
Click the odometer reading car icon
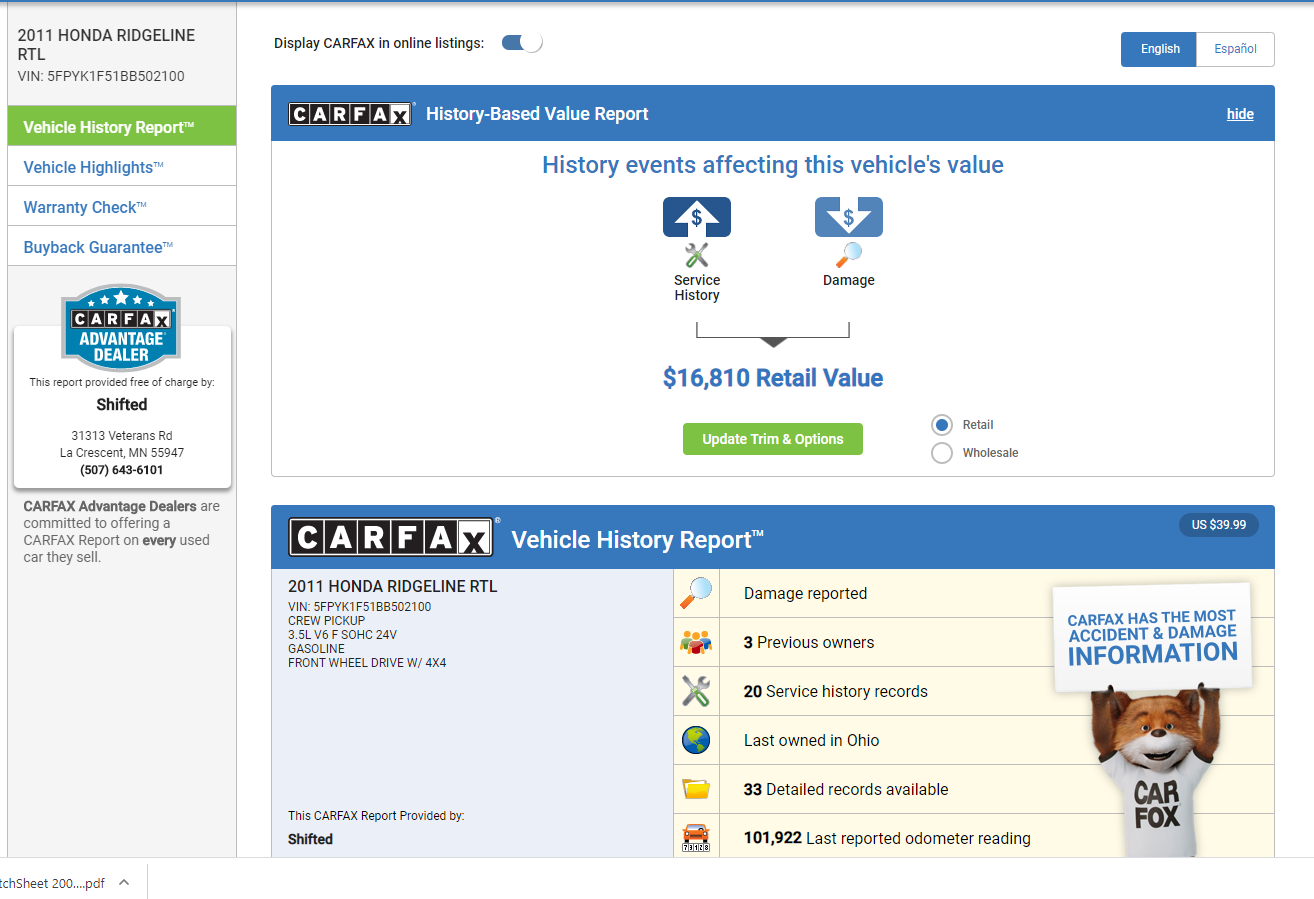pos(696,838)
